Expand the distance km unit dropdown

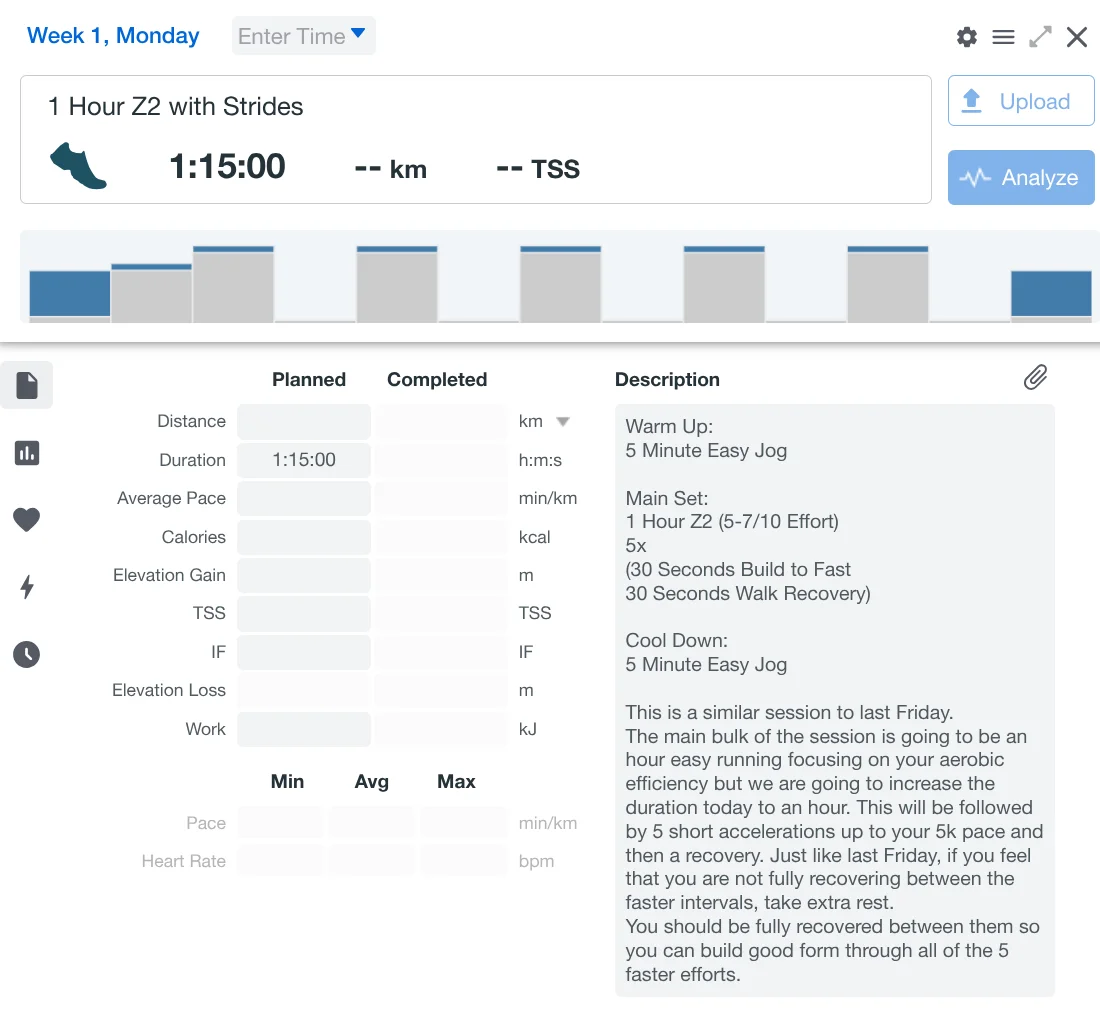pyautogui.click(x=562, y=422)
